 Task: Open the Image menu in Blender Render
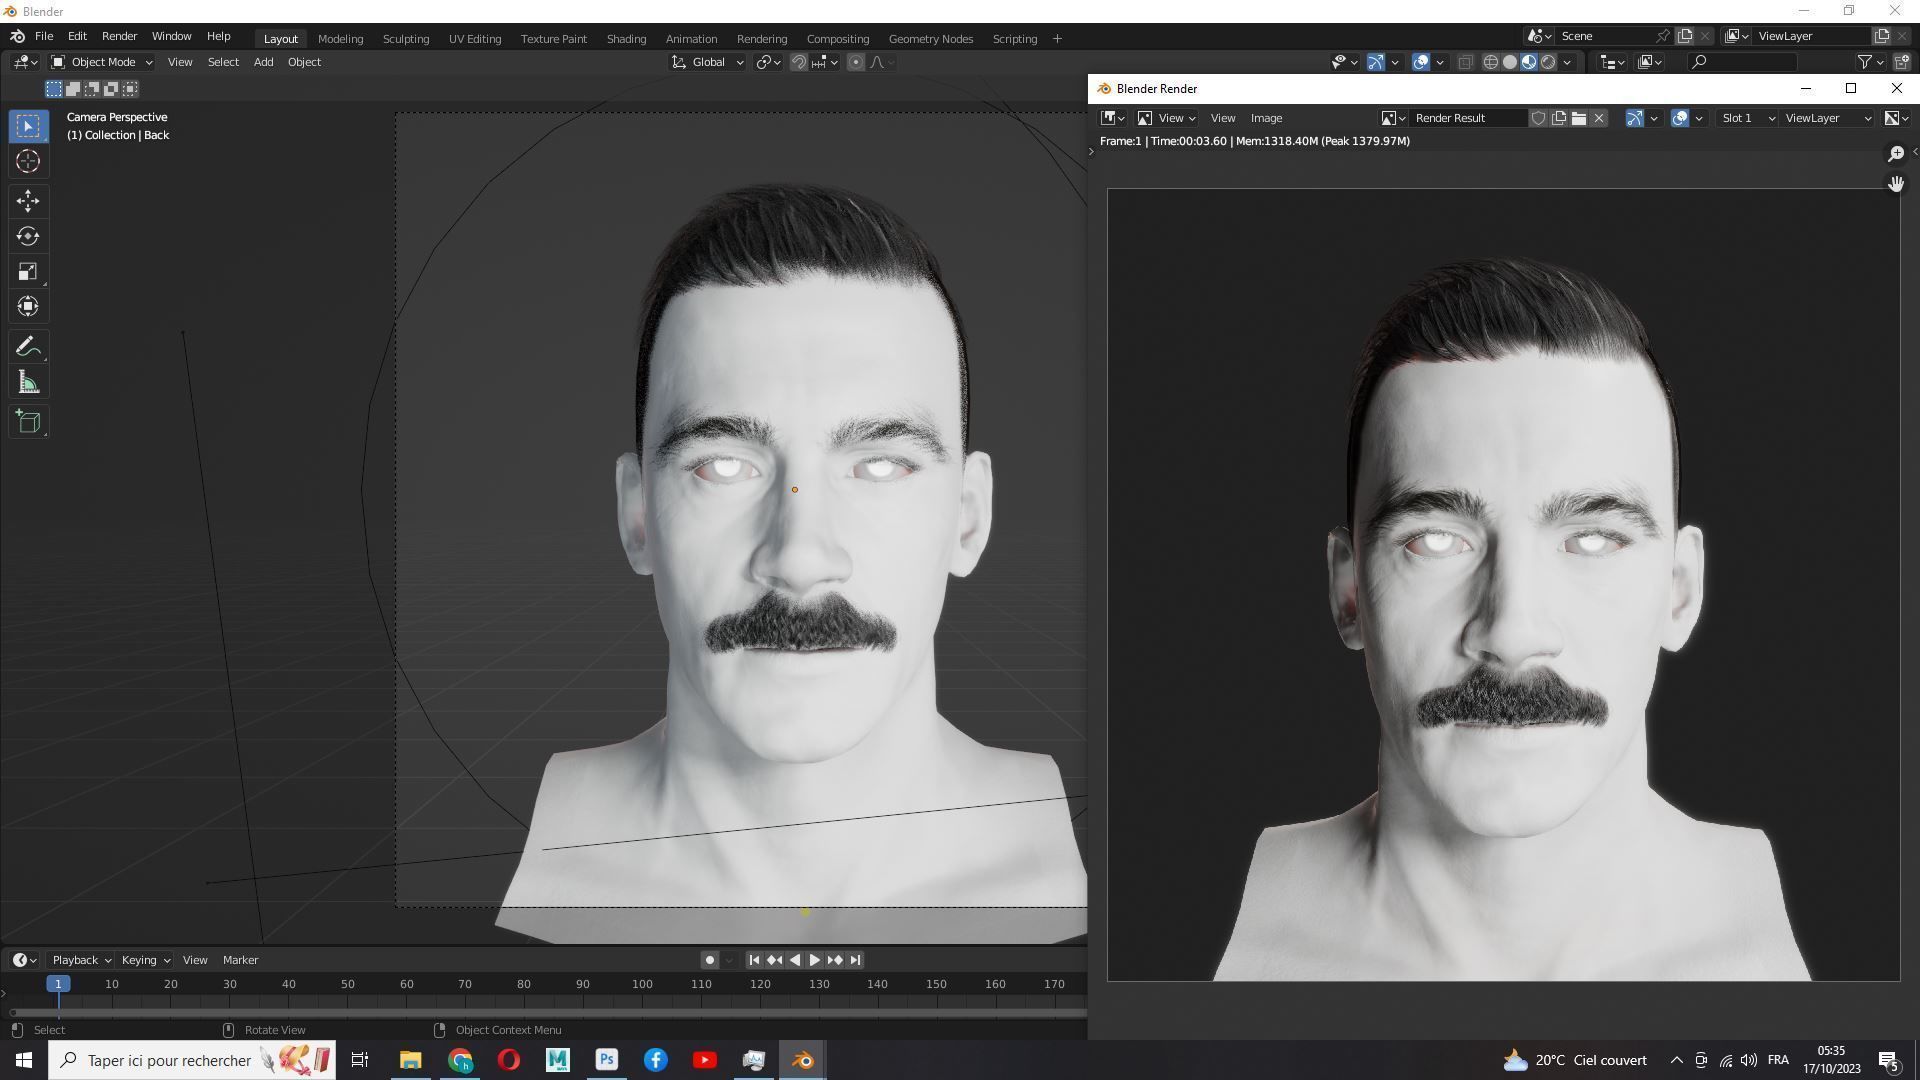1266,118
